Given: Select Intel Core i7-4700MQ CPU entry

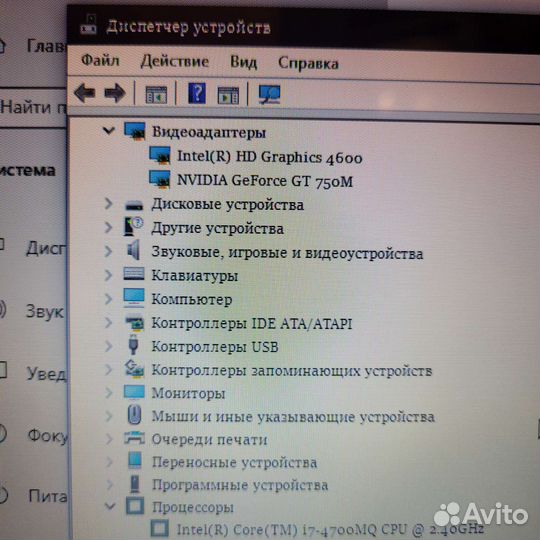Looking at the screenshot, I should 330,529.
